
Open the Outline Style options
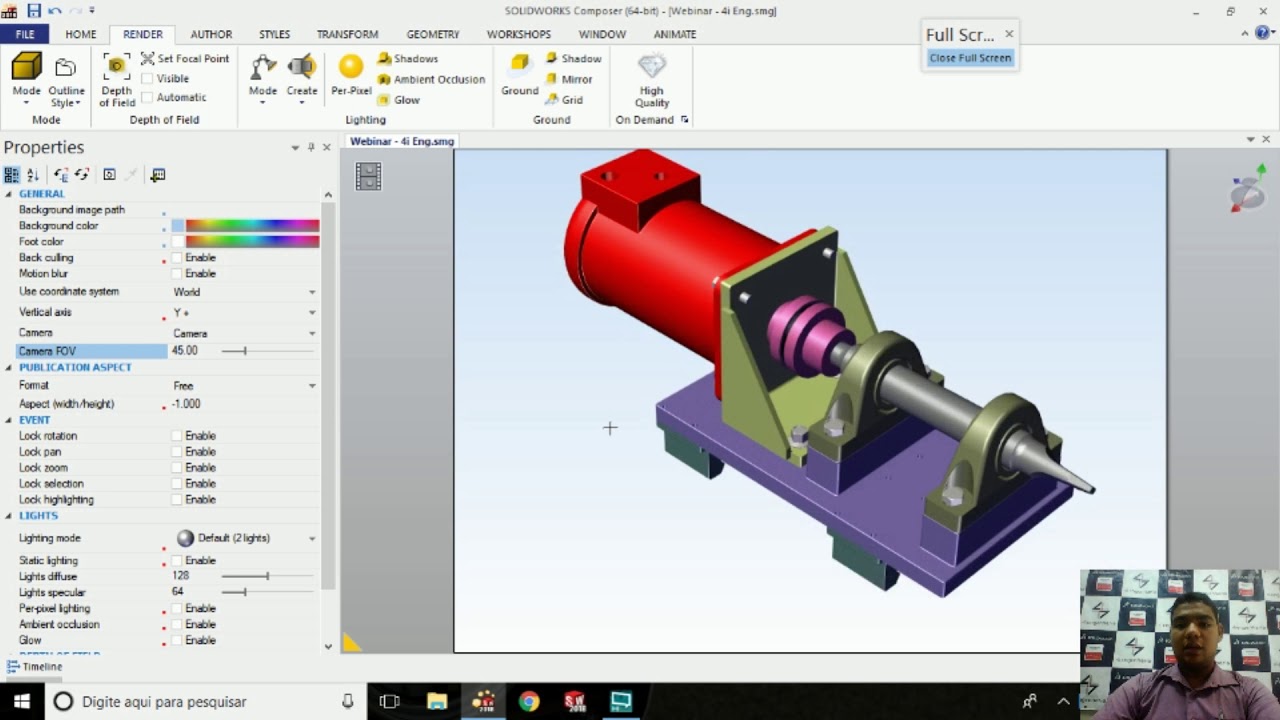pos(66,80)
